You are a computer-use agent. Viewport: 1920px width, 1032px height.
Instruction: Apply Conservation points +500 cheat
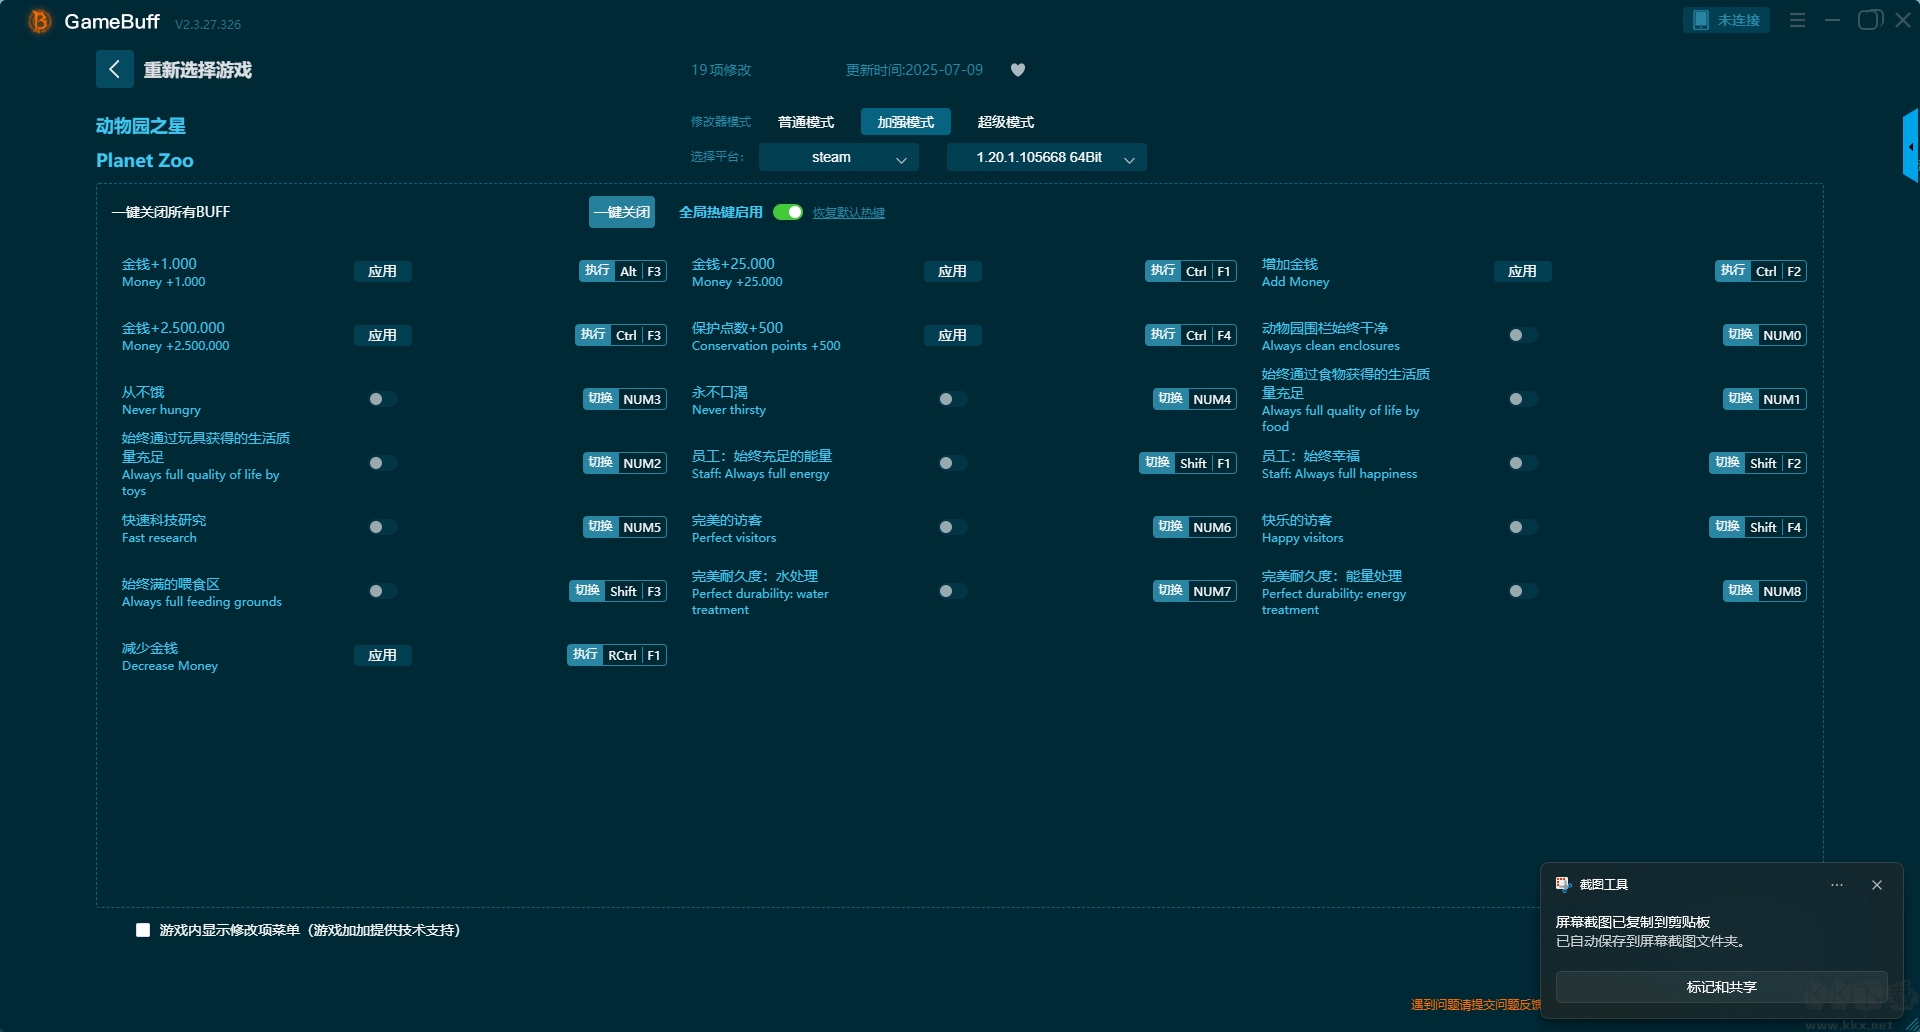tap(952, 335)
